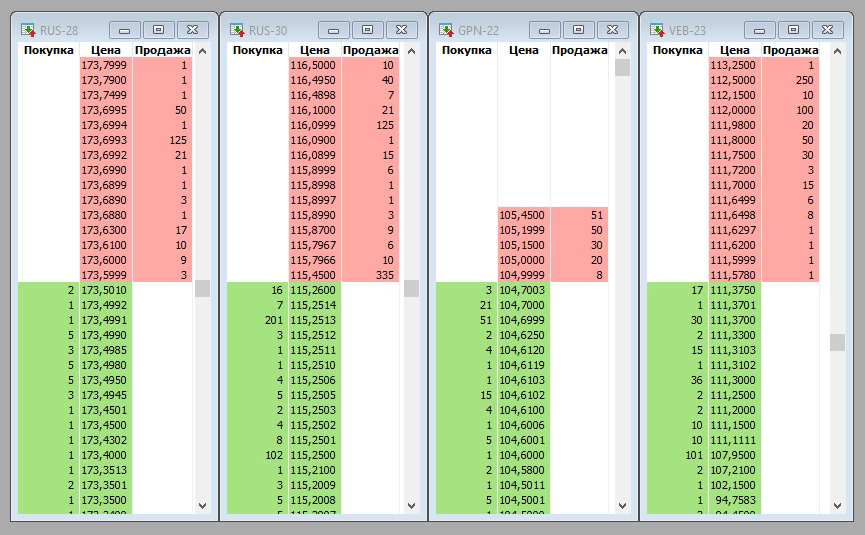Close the VEB-23 order book window

827,30
